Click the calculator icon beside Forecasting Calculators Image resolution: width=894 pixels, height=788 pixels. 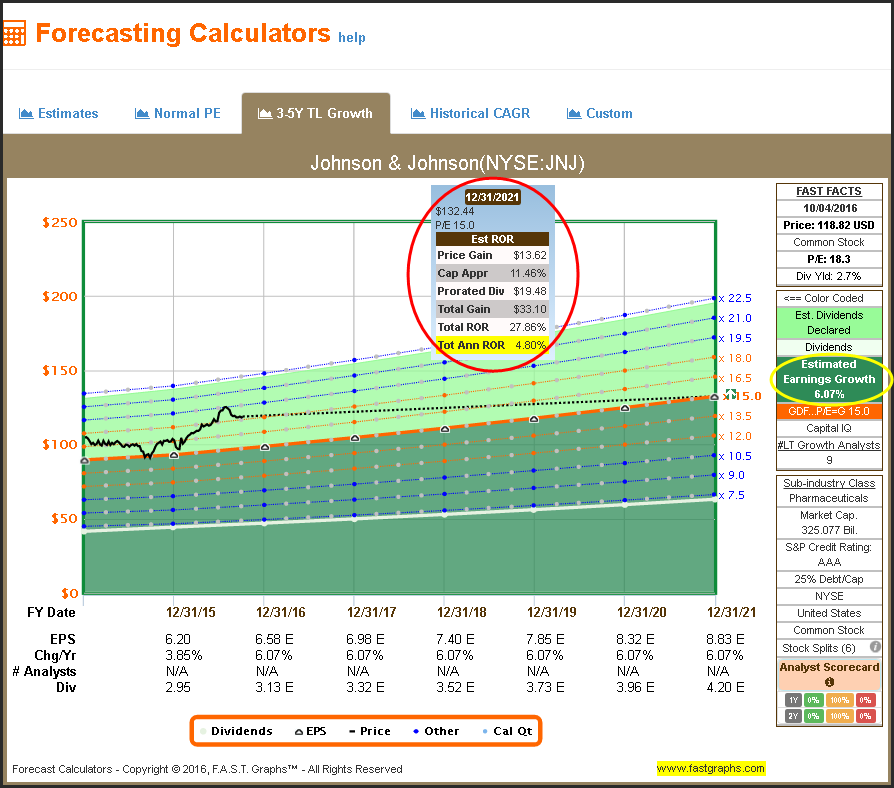(13, 32)
